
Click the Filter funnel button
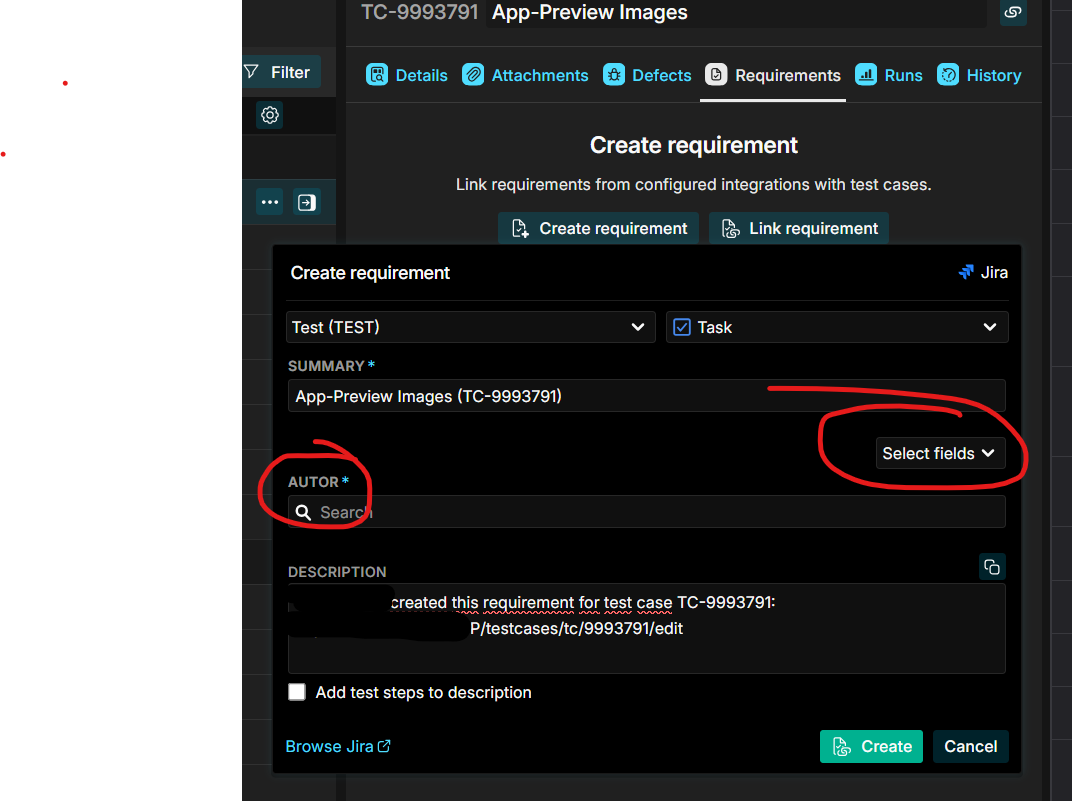coord(279,72)
